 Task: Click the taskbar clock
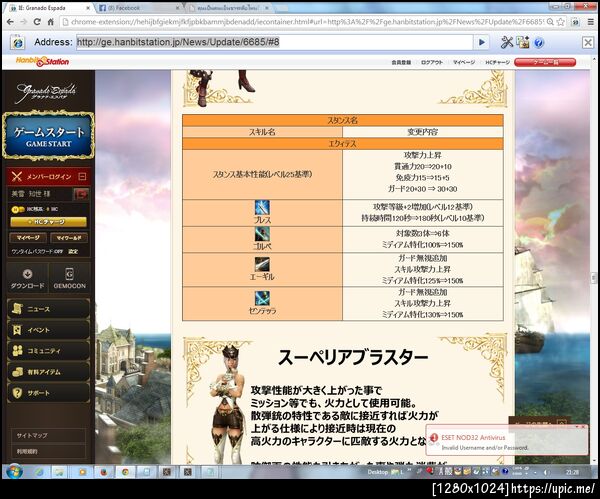[x=572, y=472]
